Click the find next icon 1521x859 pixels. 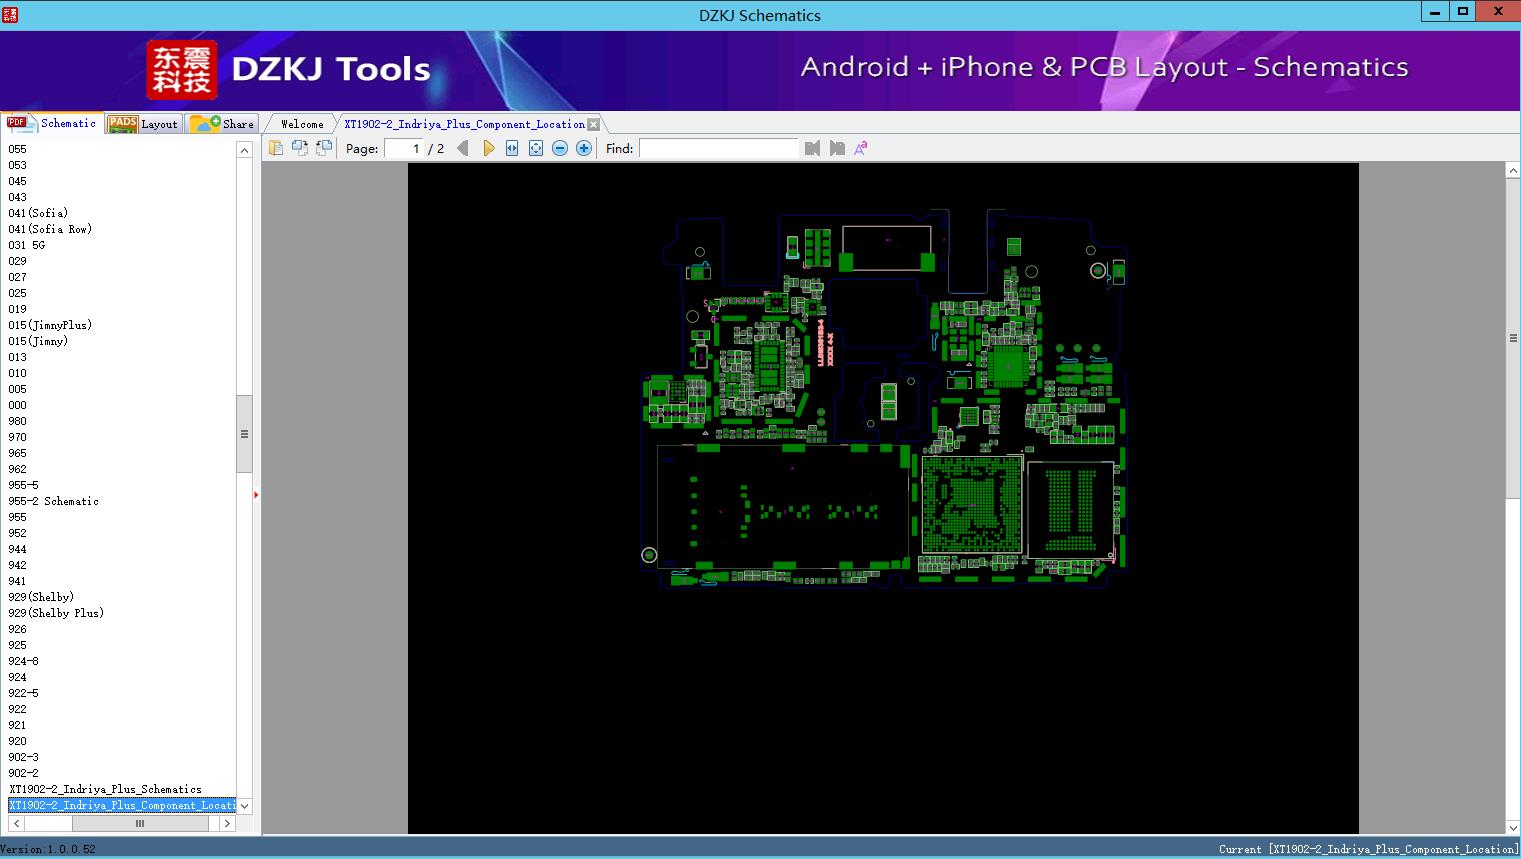point(837,148)
